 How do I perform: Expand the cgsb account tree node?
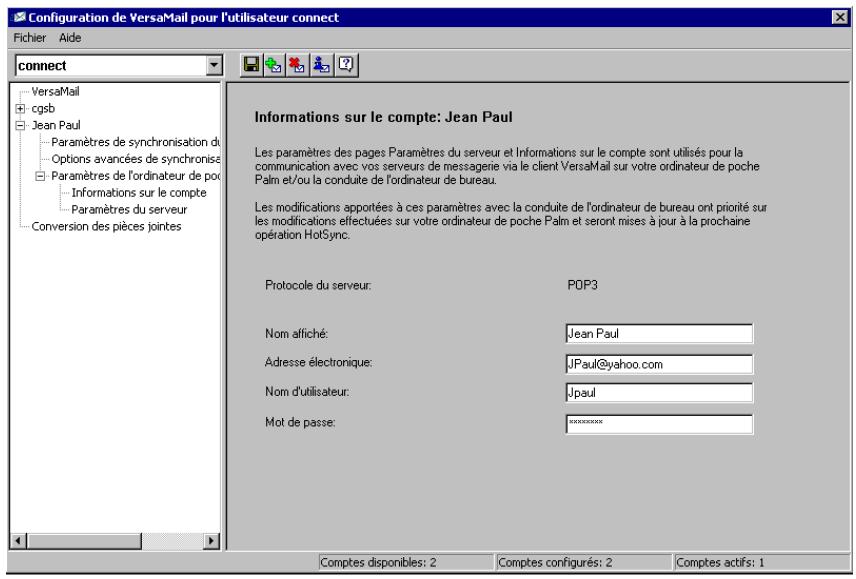pyautogui.click(x=20, y=109)
